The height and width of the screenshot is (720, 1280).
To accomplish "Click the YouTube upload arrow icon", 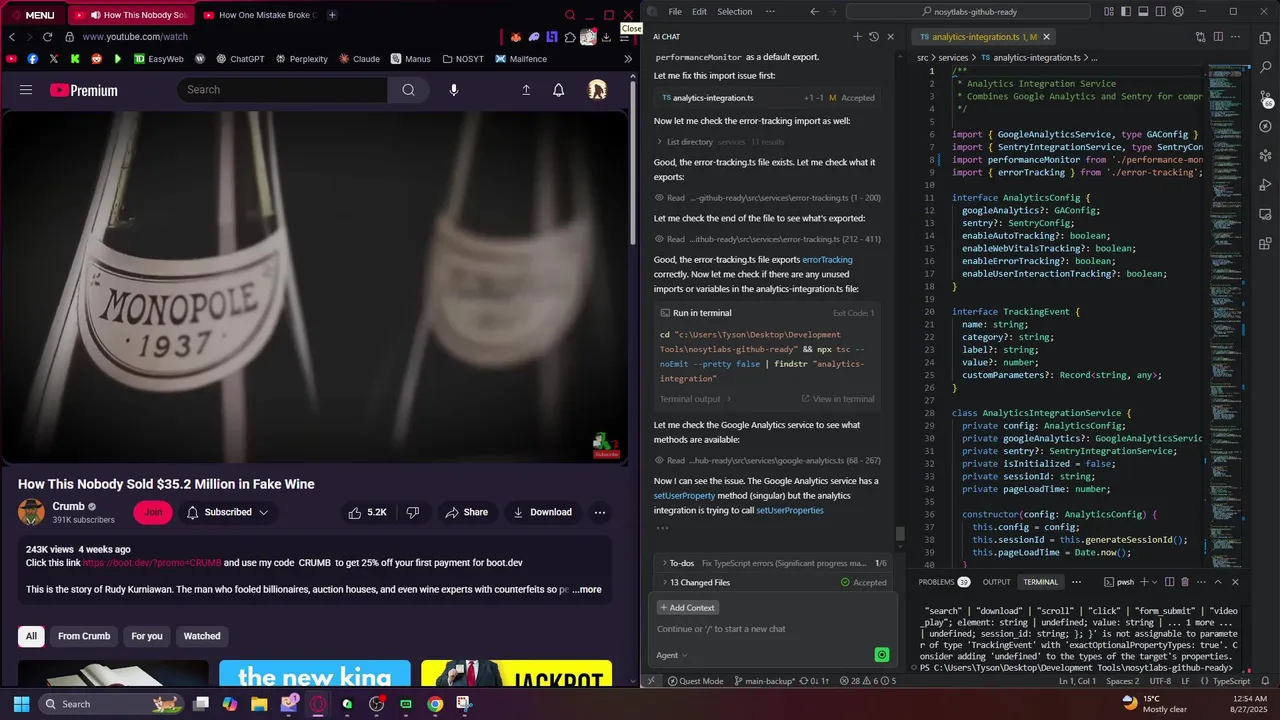I will coord(526,90).
